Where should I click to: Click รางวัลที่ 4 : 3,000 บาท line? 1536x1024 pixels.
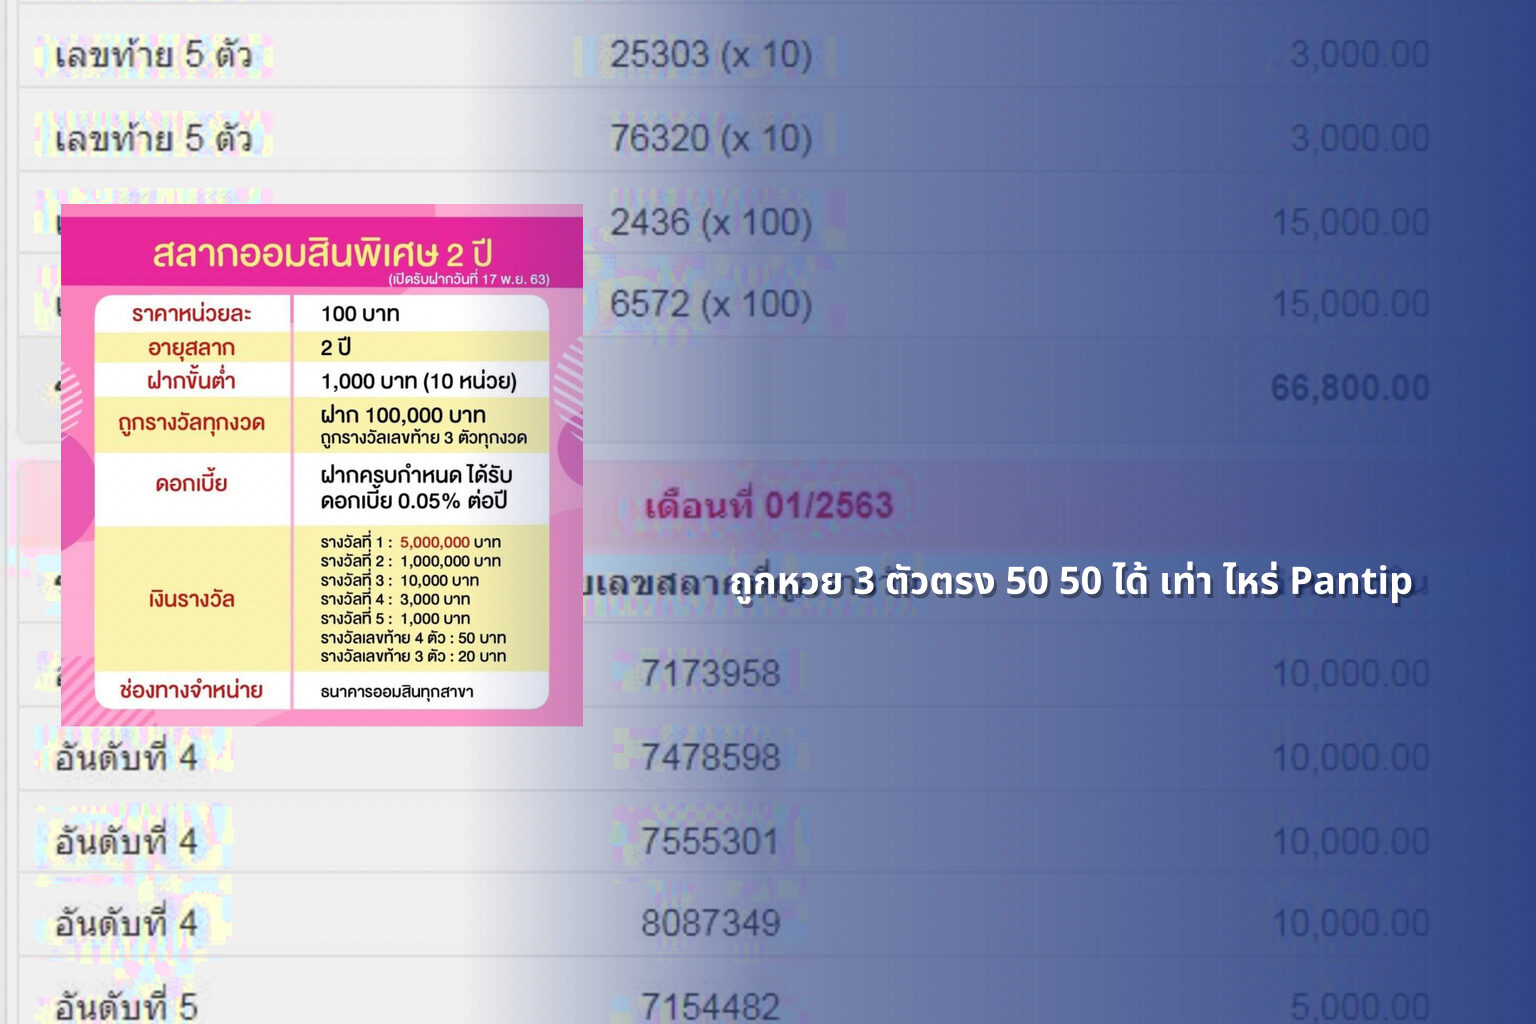click(395, 599)
